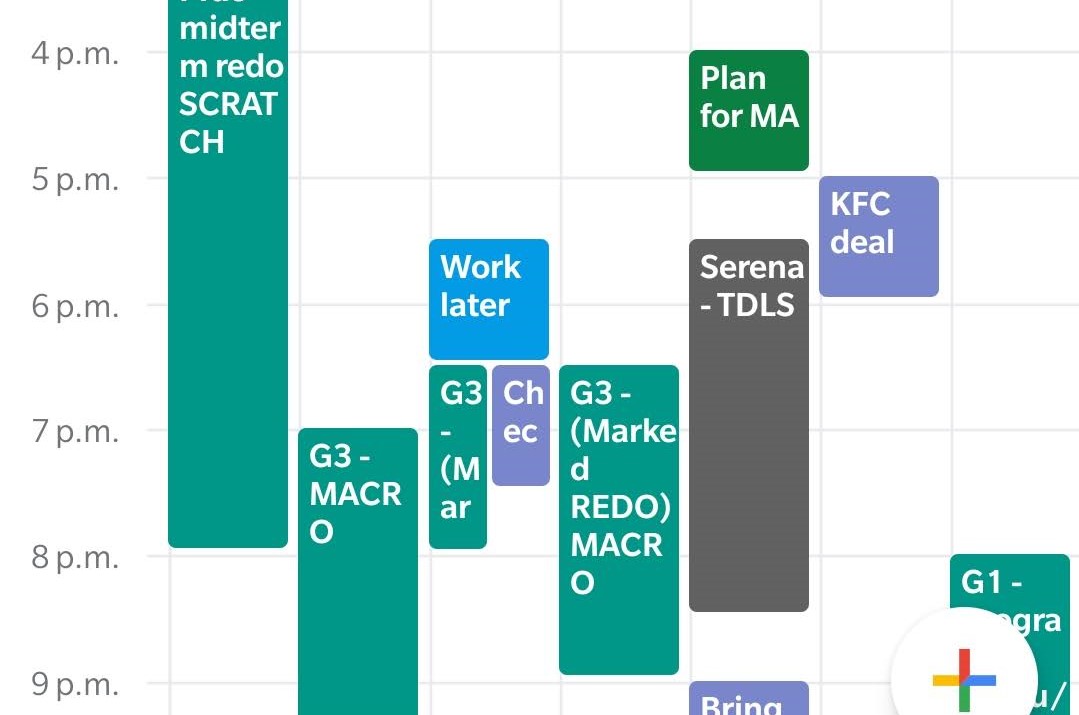Open the Plan for MA event

749,110
